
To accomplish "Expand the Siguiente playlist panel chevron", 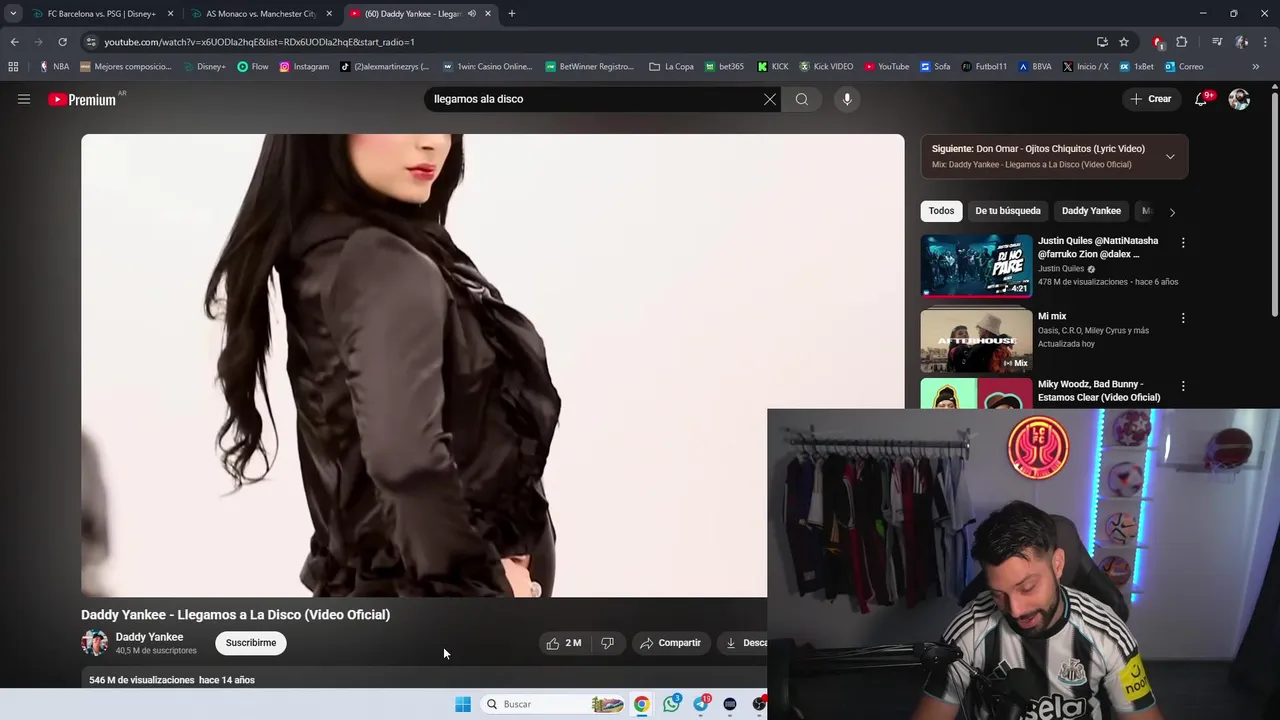I will [x=1170, y=156].
